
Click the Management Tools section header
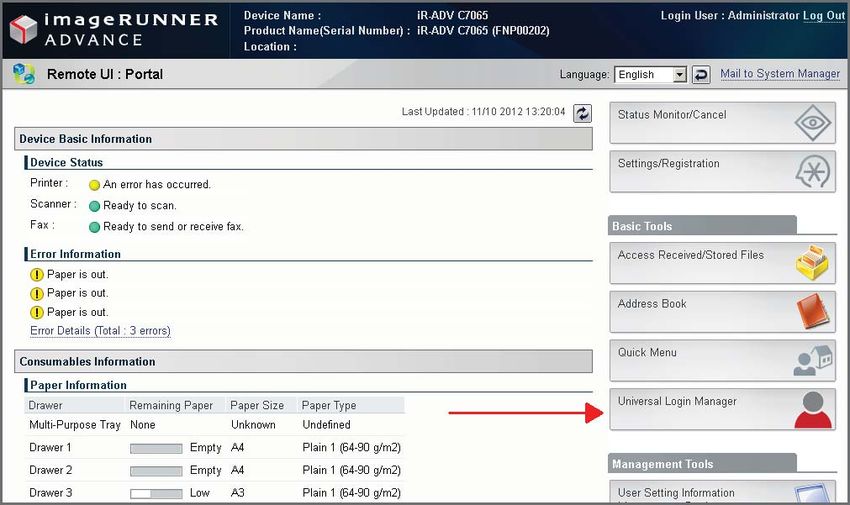click(x=703, y=464)
